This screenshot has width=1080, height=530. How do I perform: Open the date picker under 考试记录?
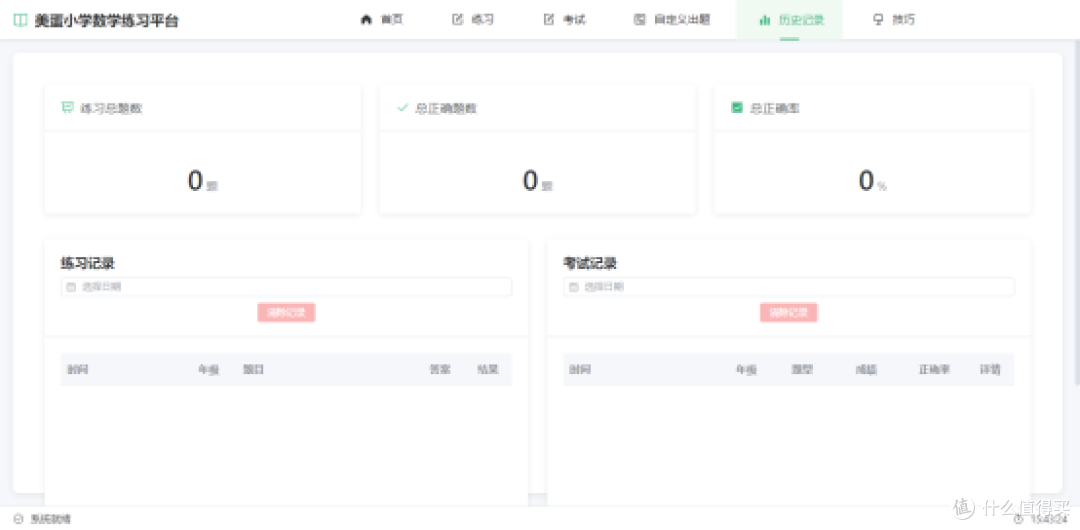[x=789, y=287]
